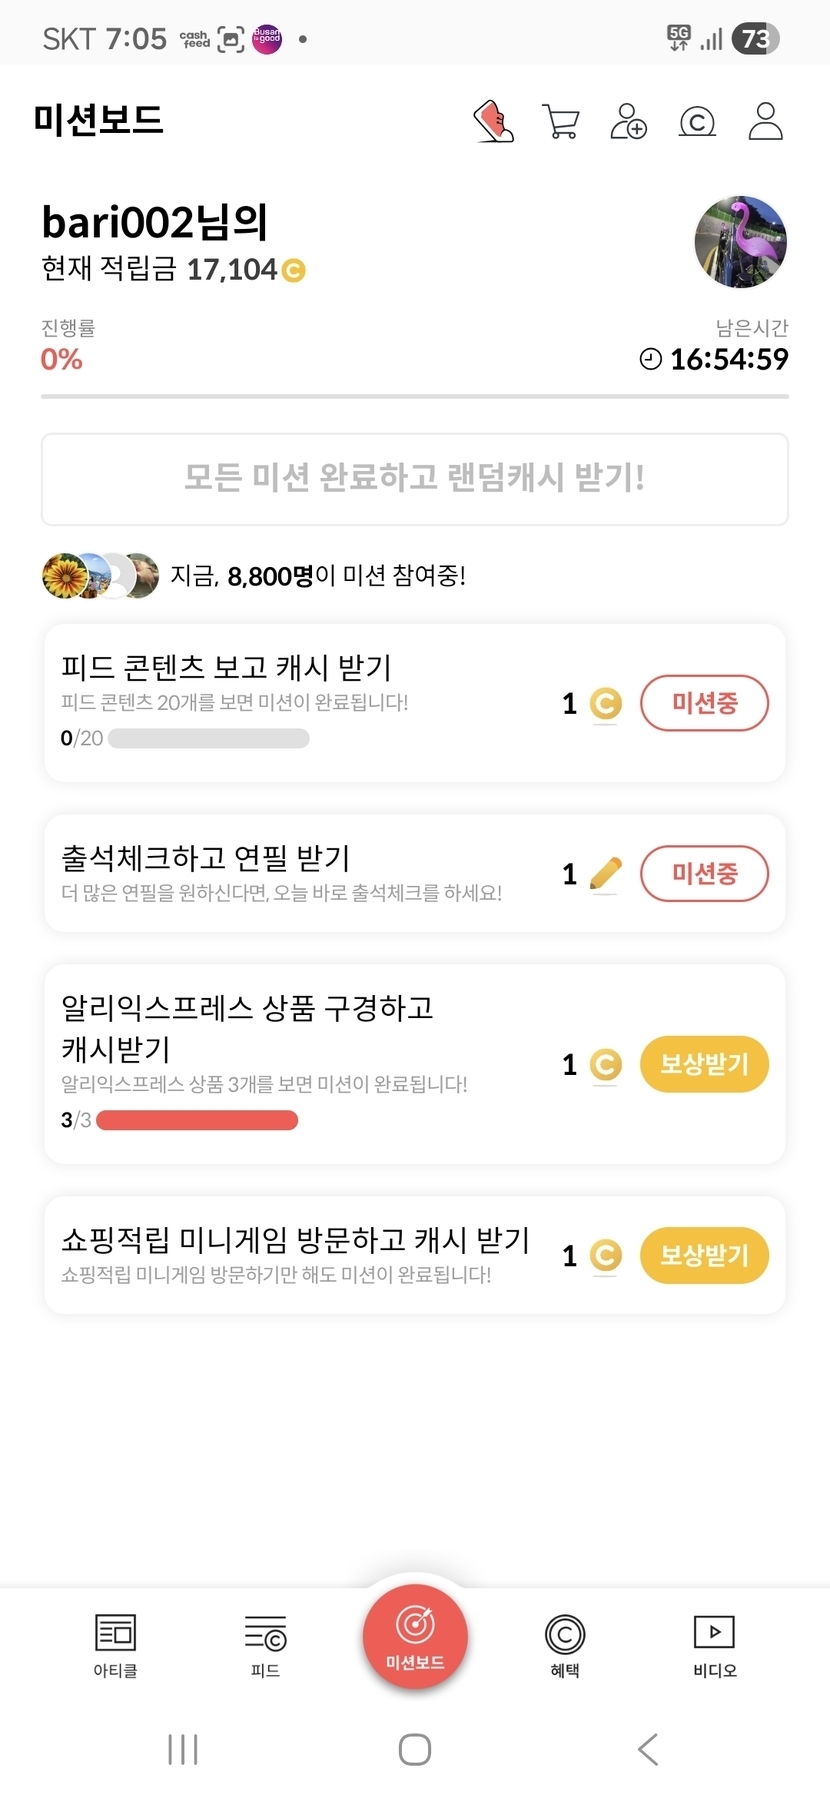Switch to the 아티클 tab

pyautogui.click(x=115, y=1645)
